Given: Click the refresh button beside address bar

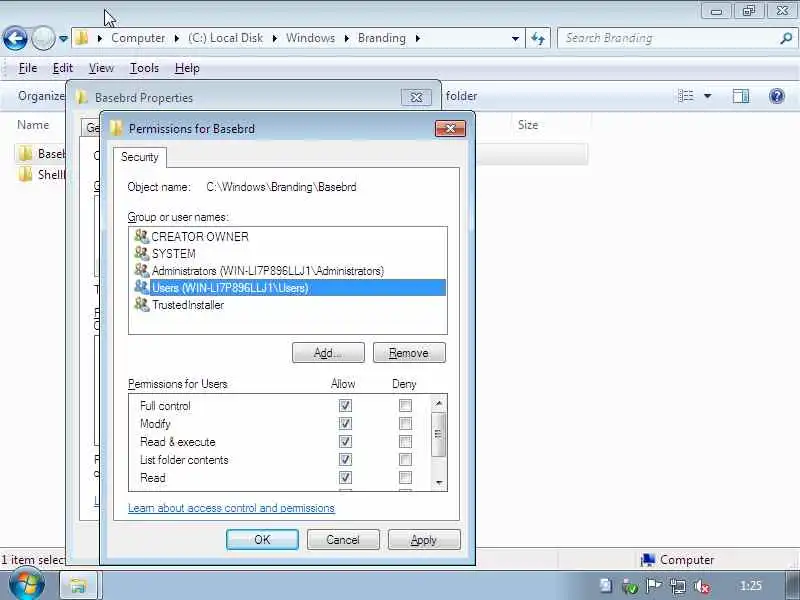Looking at the screenshot, I should 538,38.
